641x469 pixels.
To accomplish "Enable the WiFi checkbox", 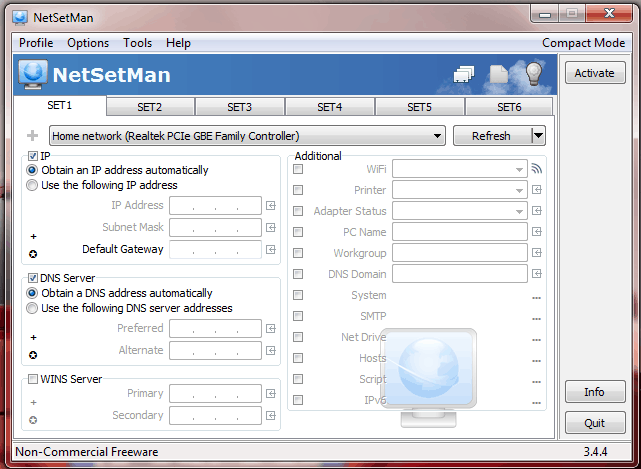I will tap(298, 169).
